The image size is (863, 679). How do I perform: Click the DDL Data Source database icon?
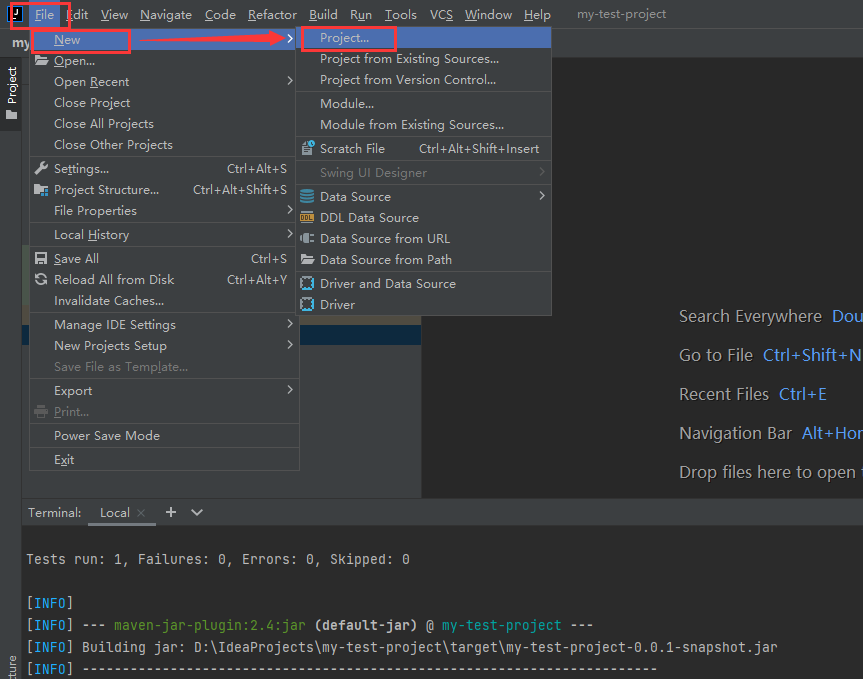307,217
